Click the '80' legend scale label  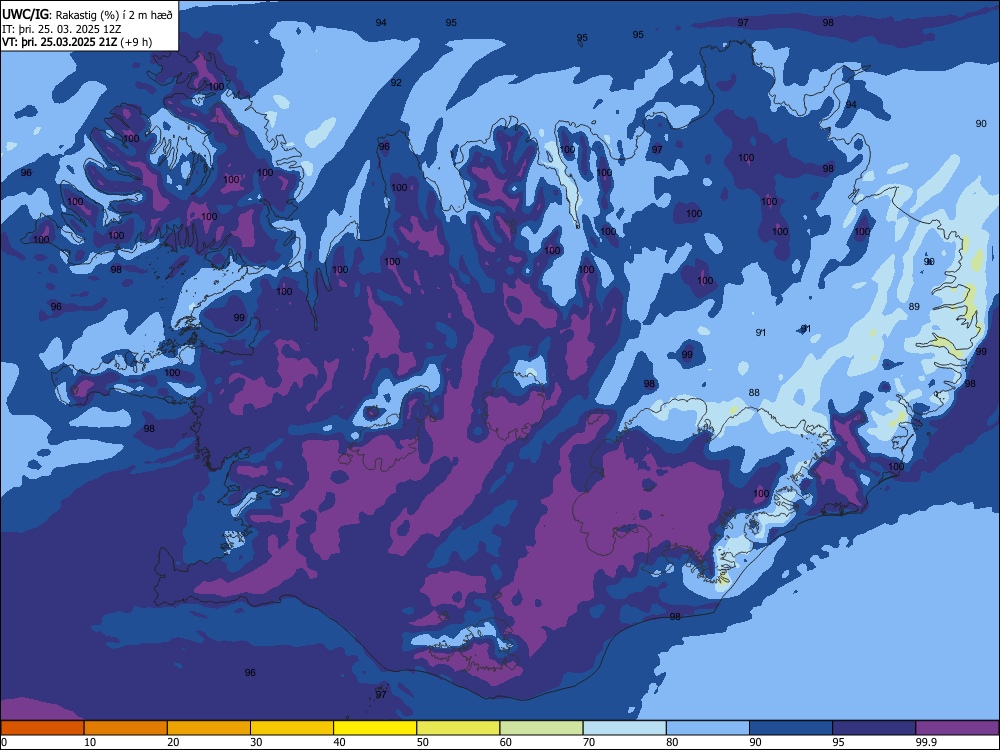click(x=672, y=742)
